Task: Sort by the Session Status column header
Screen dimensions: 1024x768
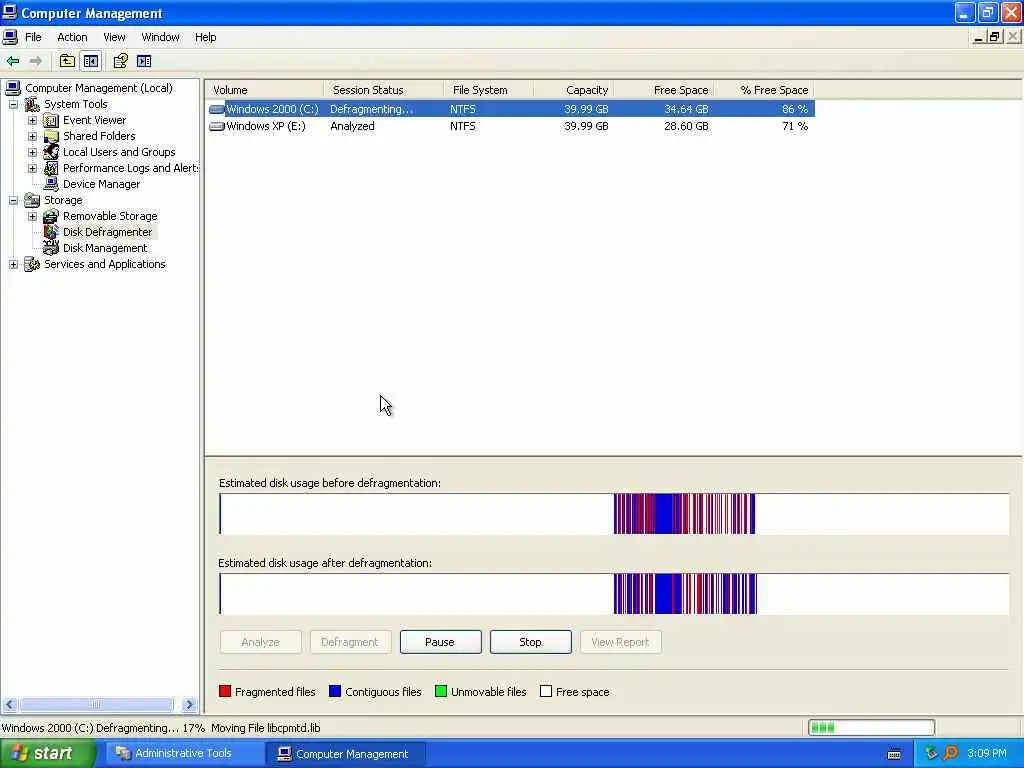Action: coord(383,90)
